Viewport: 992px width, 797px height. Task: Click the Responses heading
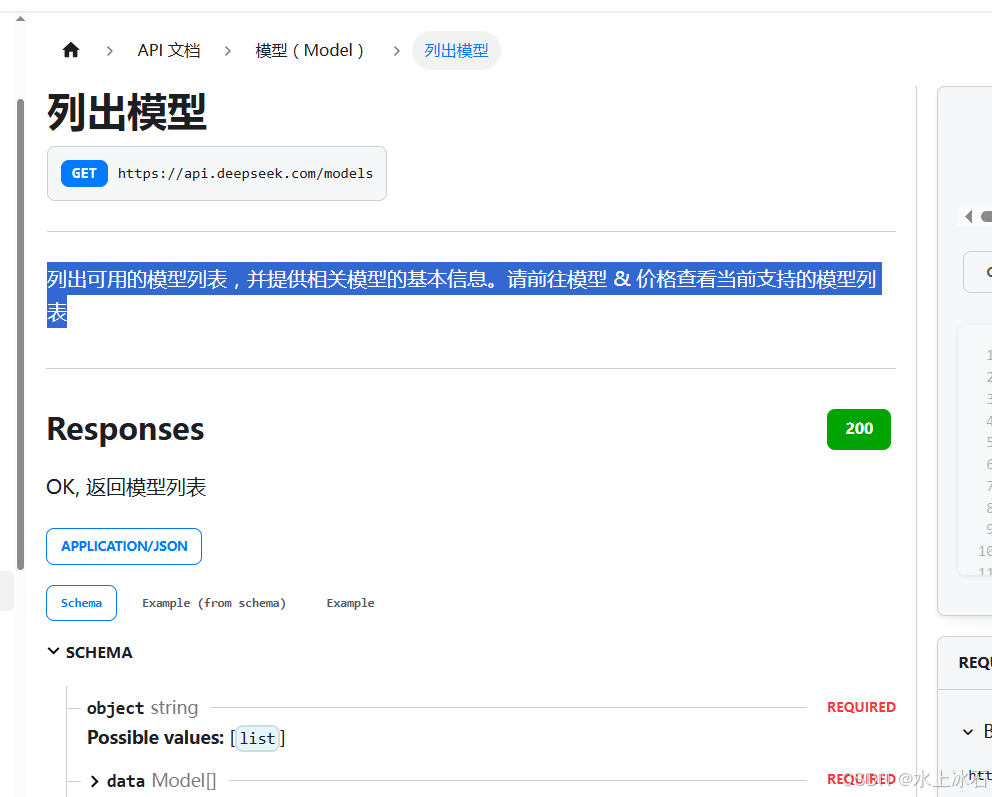click(x=125, y=429)
